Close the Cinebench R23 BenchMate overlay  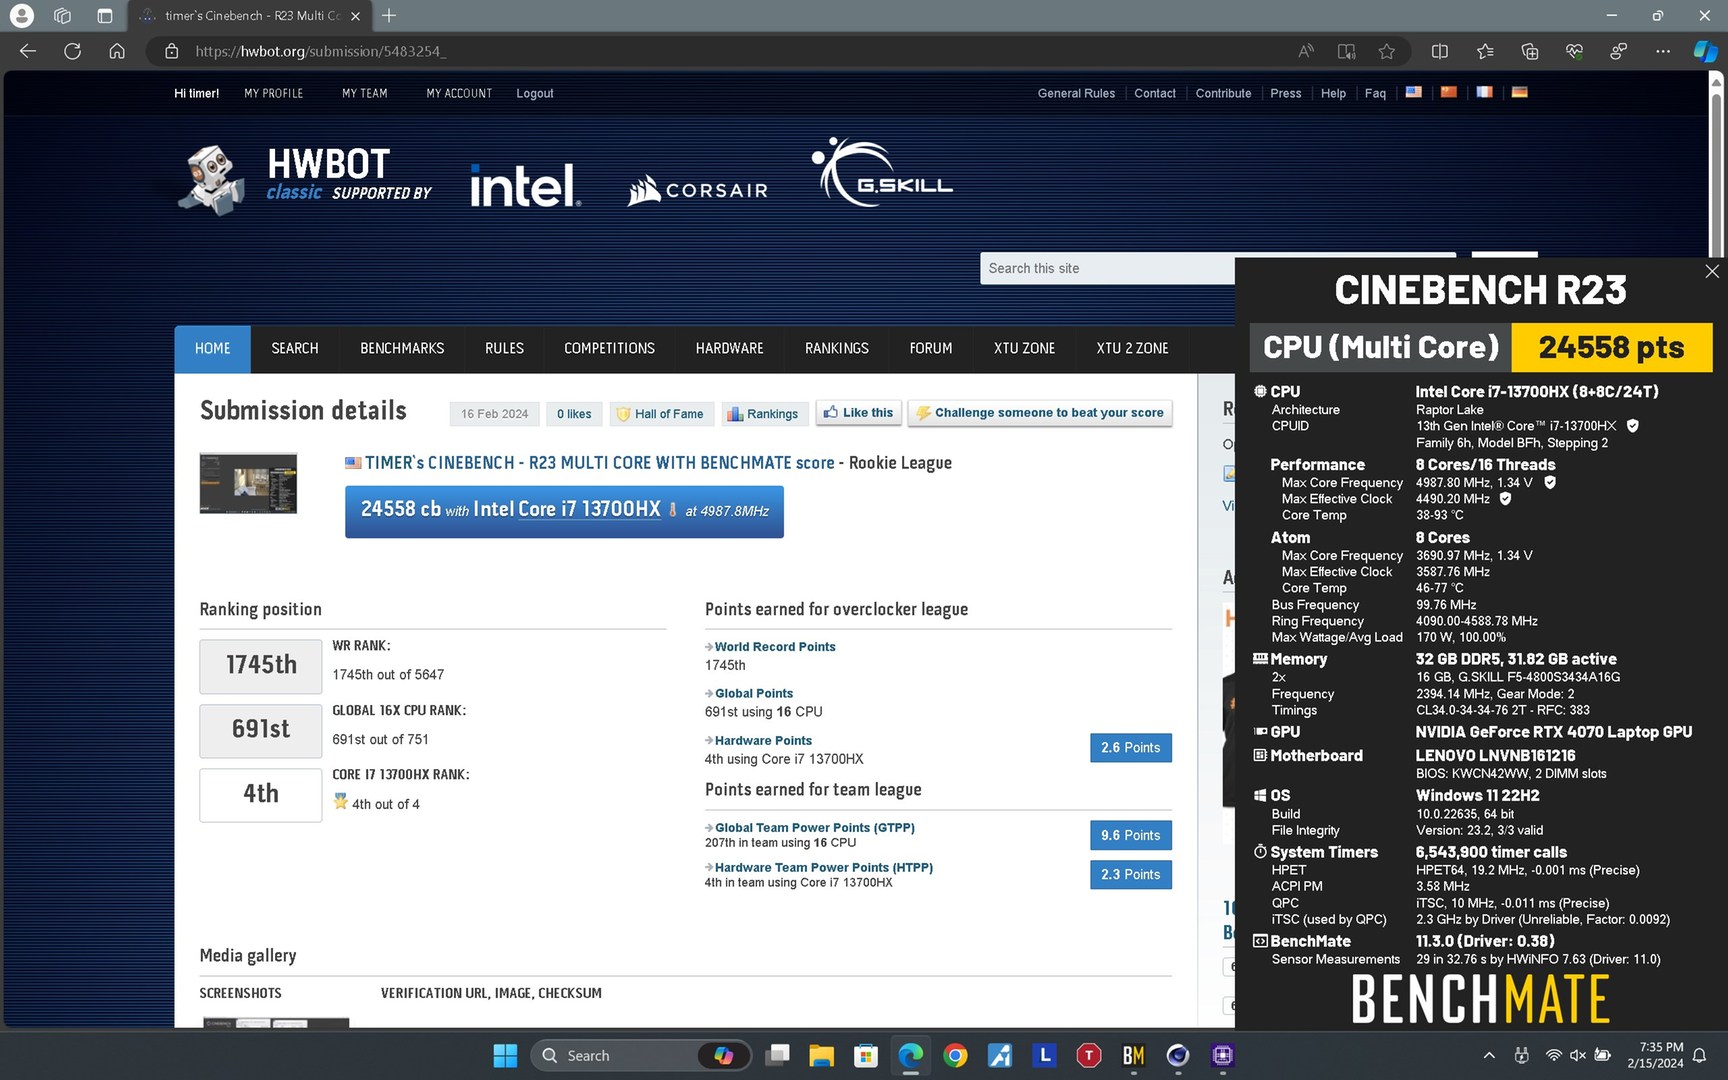1712,271
